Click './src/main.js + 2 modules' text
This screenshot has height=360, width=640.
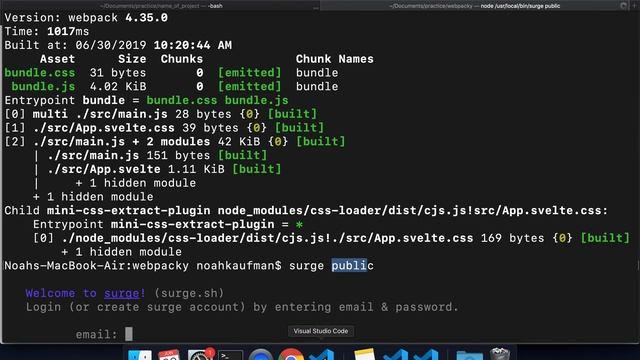(121, 142)
